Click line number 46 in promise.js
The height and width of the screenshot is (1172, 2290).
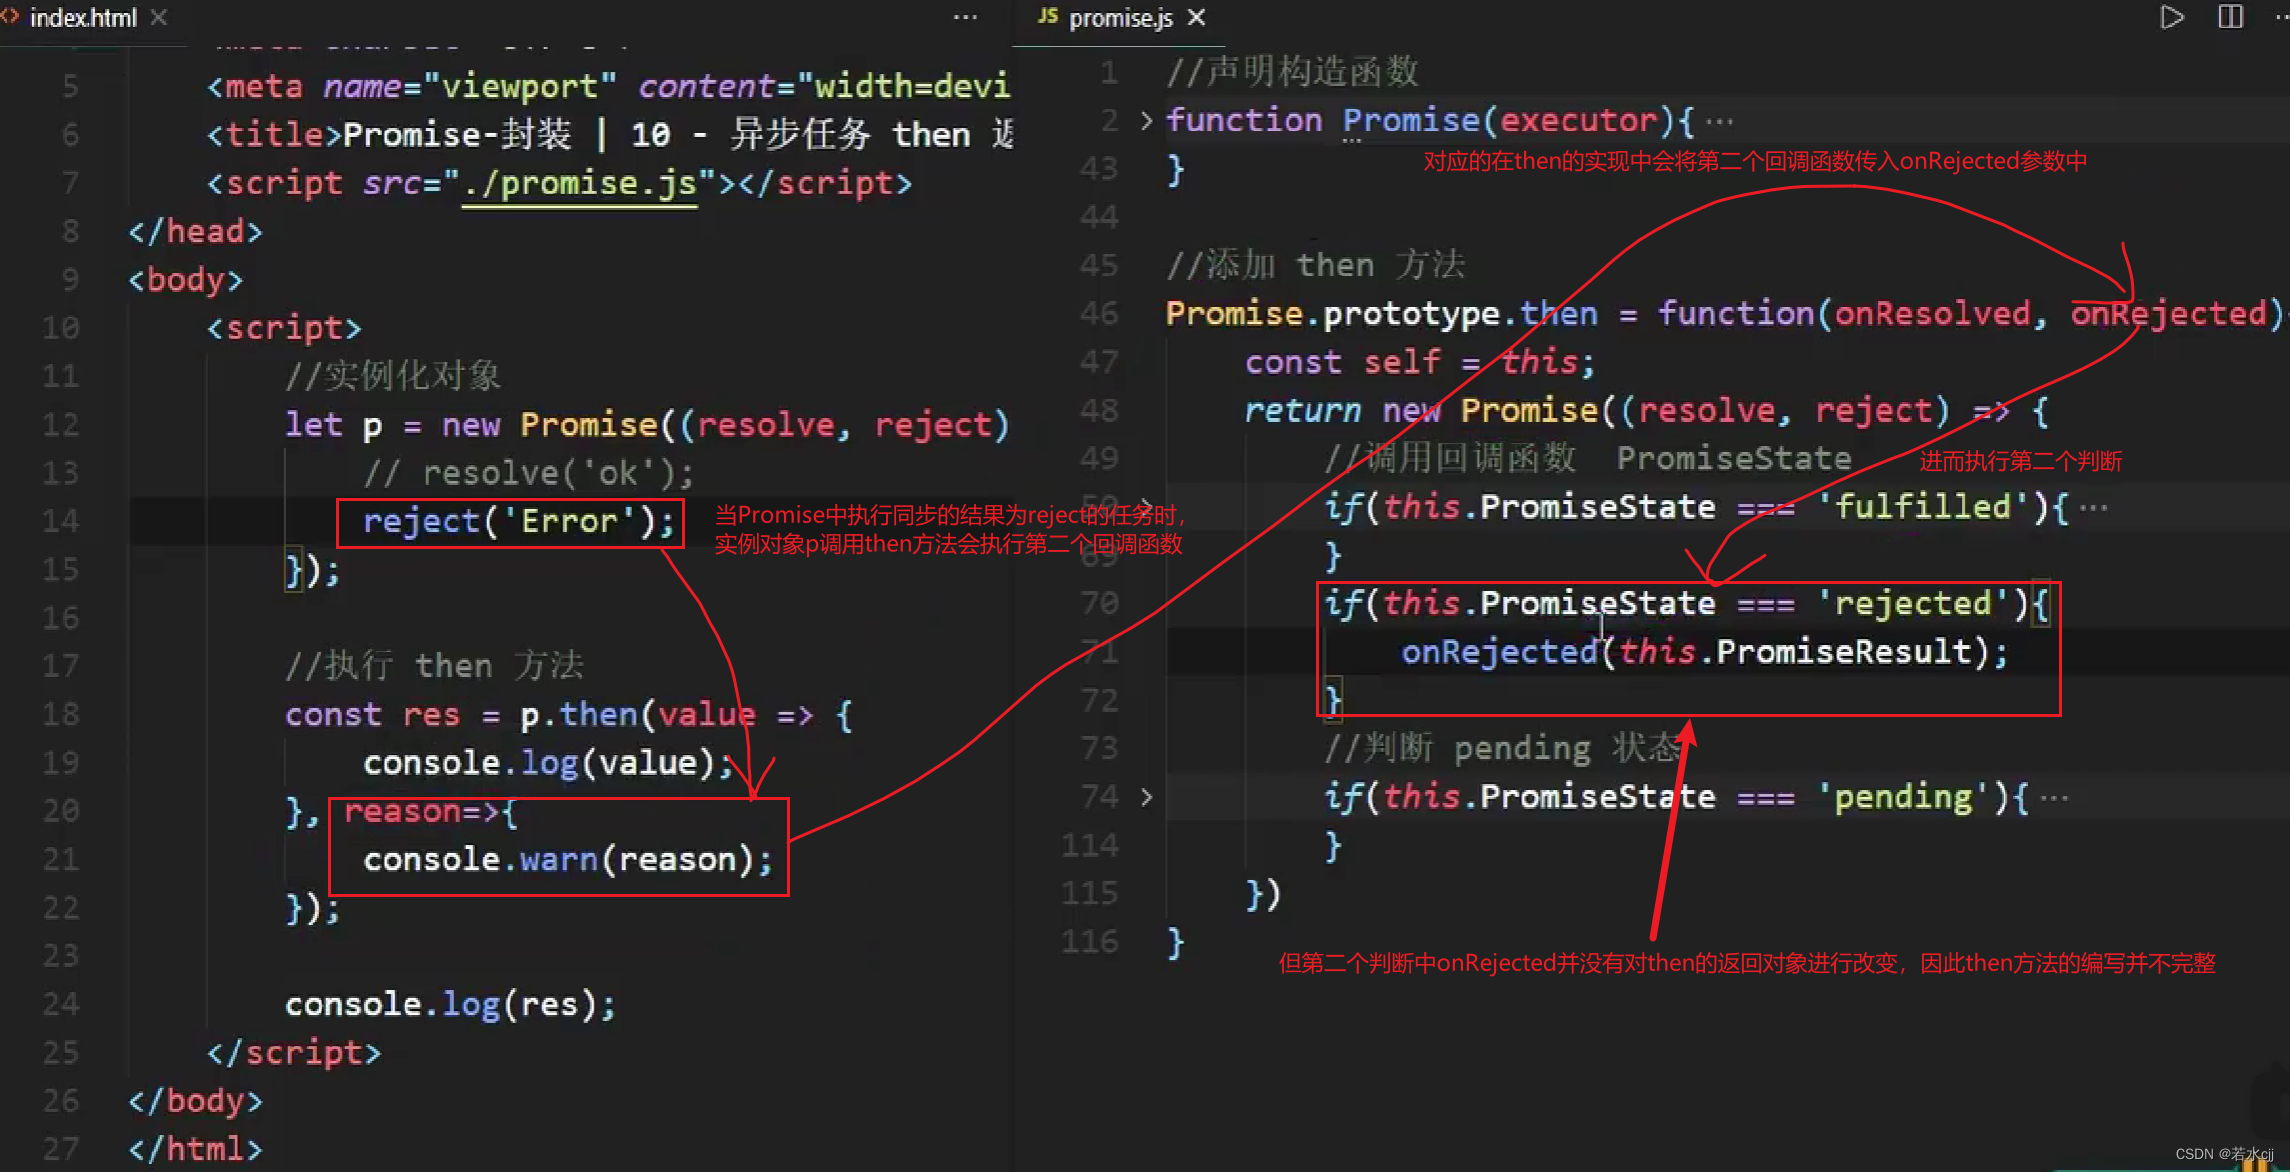[x=1099, y=314]
